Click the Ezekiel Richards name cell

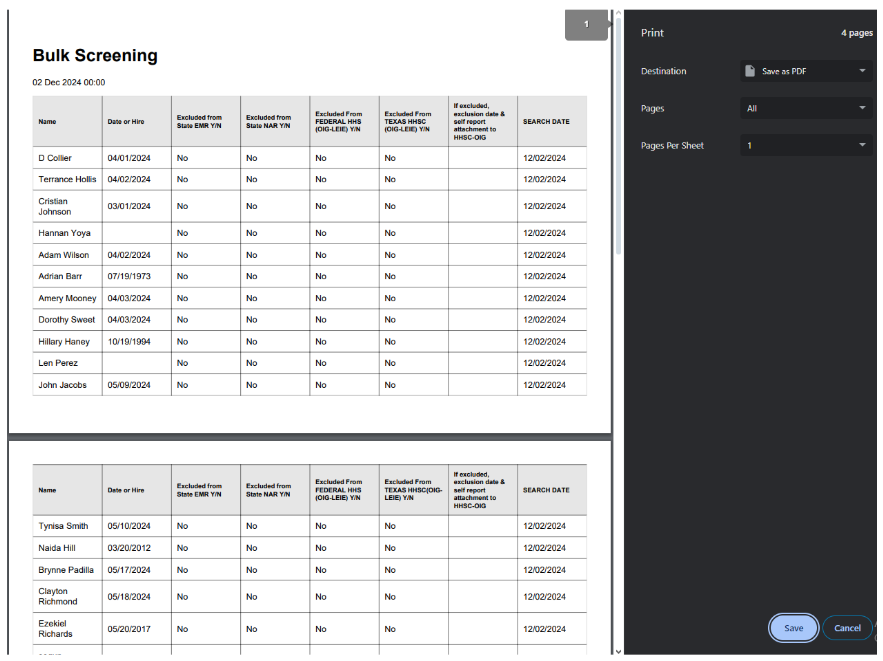56,629
